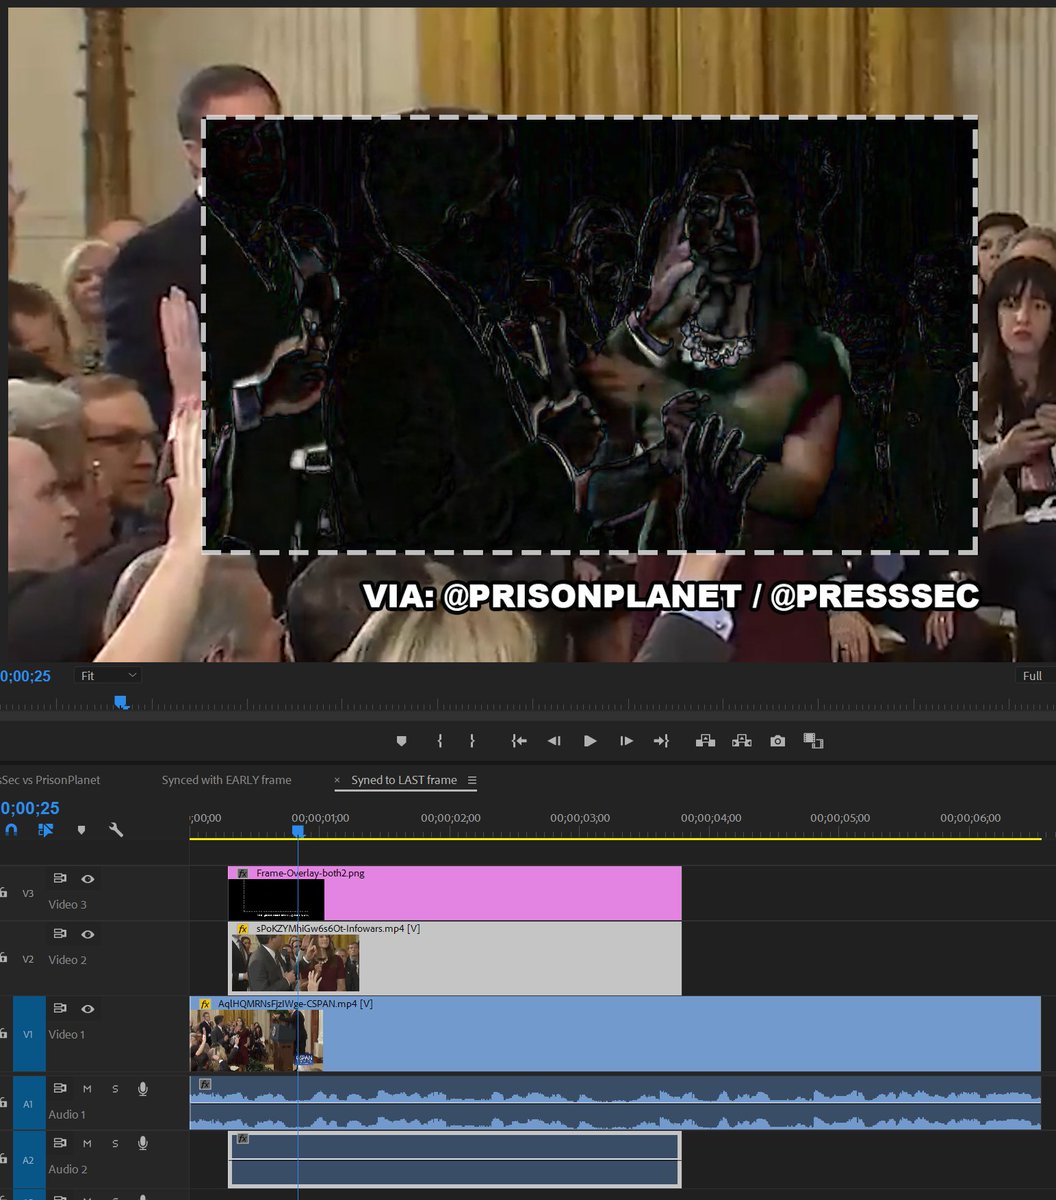Viewport: 1056px width, 1200px height.
Task: Hide the Video 1 track output
Action: [88, 1009]
